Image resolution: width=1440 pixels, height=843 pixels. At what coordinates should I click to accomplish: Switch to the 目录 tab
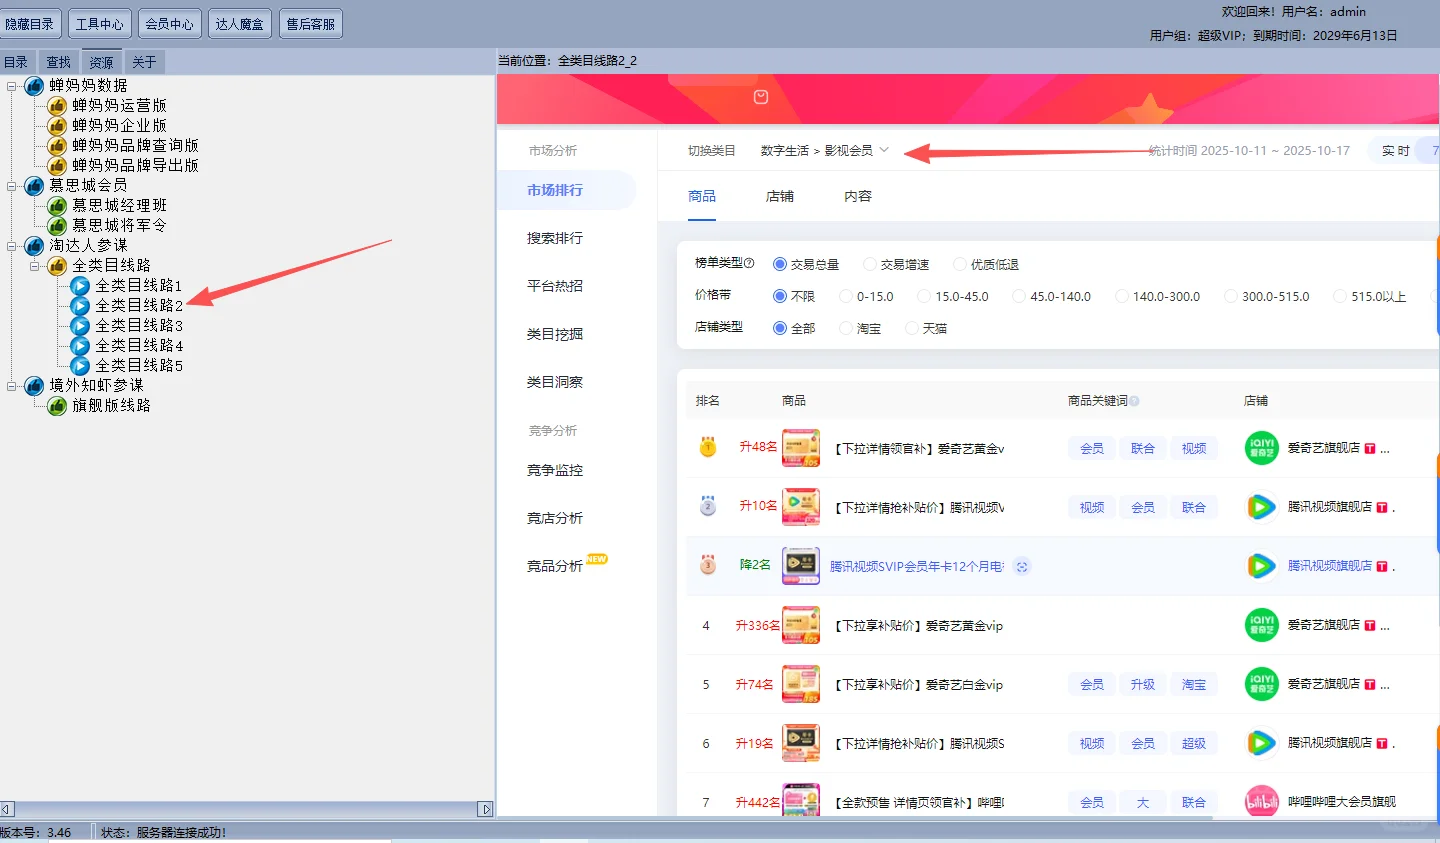[16, 62]
